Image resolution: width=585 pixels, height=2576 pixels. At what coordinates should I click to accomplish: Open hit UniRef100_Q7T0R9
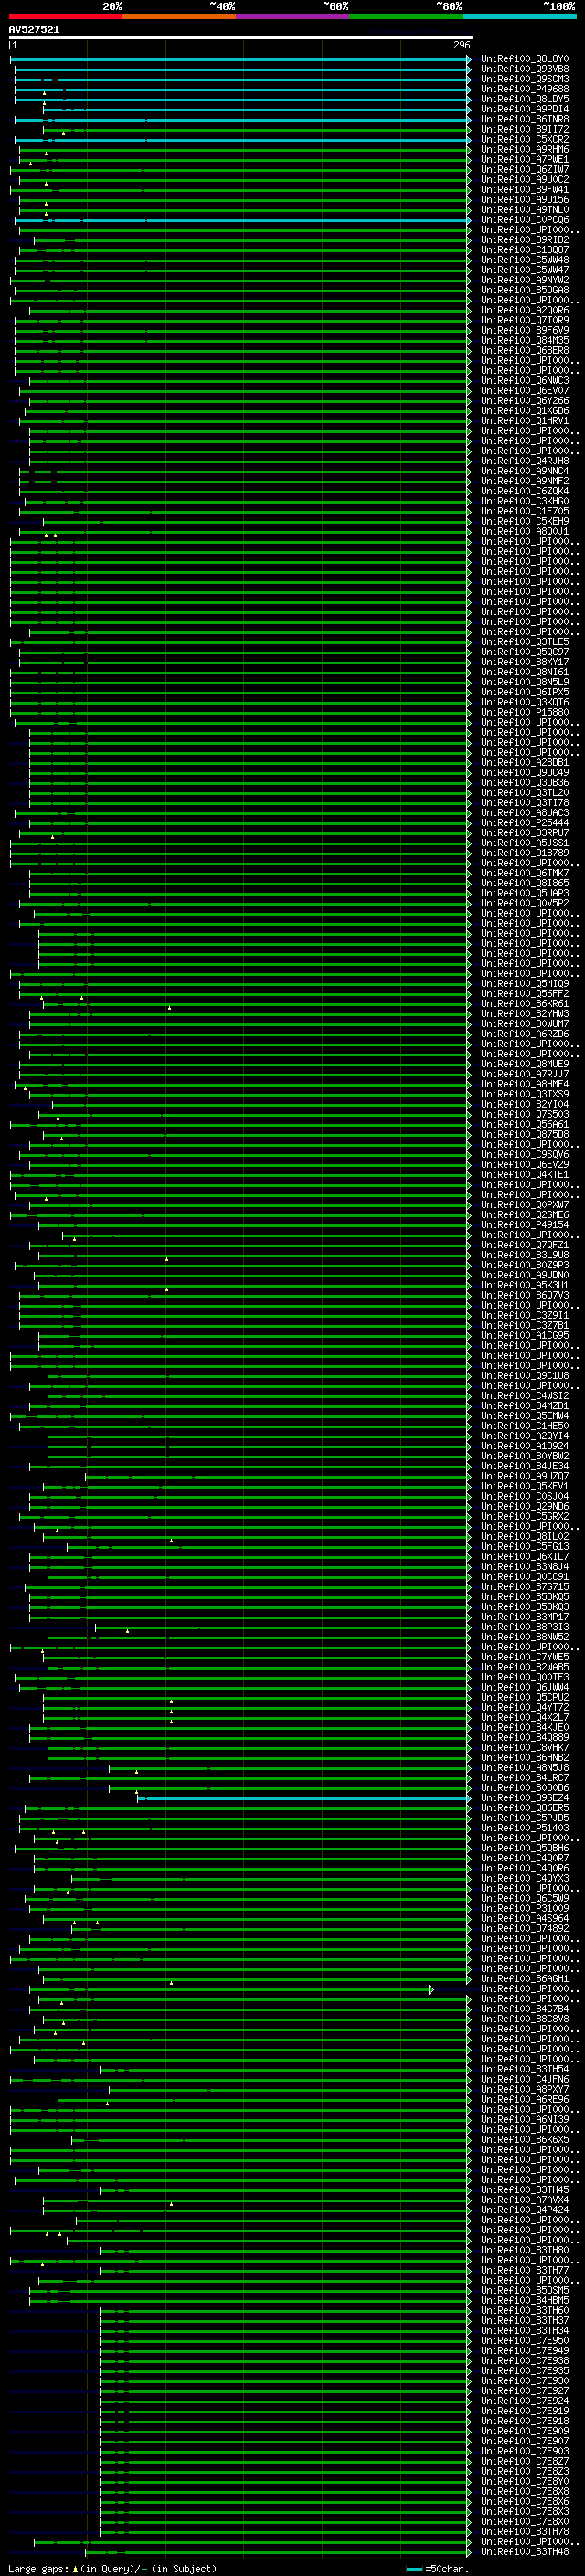click(524, 320)
